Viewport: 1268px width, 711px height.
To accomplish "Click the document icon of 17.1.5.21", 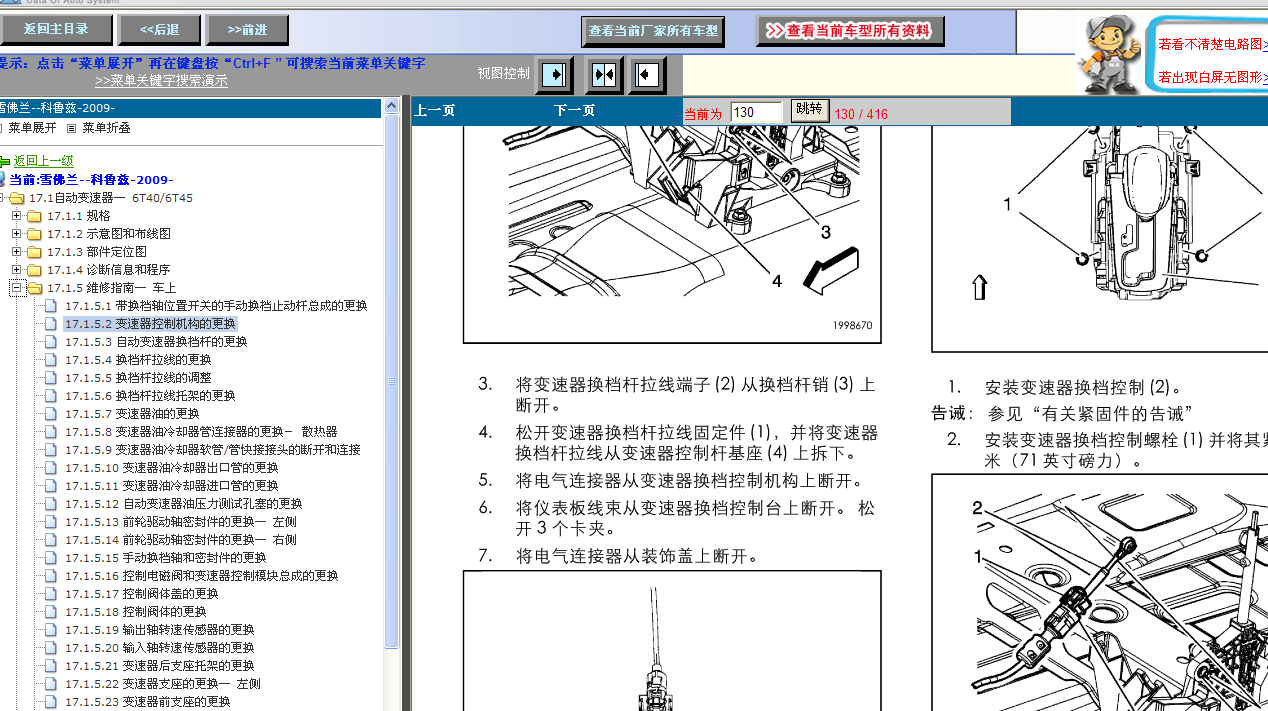I will coord(50,666).
